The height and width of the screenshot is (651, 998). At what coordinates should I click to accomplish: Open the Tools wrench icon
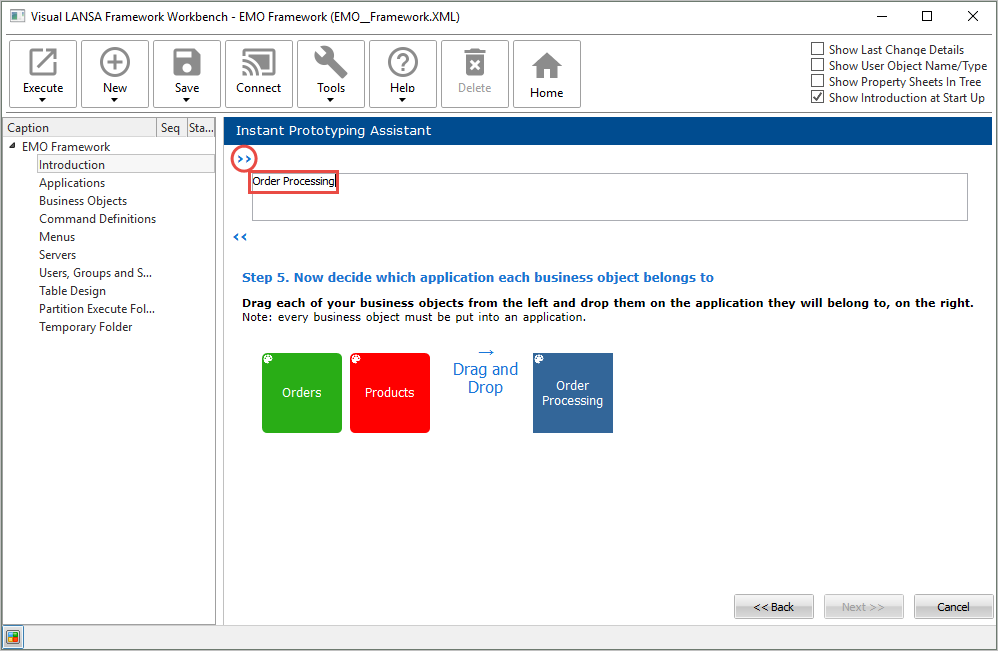click(x=330, y=62)
